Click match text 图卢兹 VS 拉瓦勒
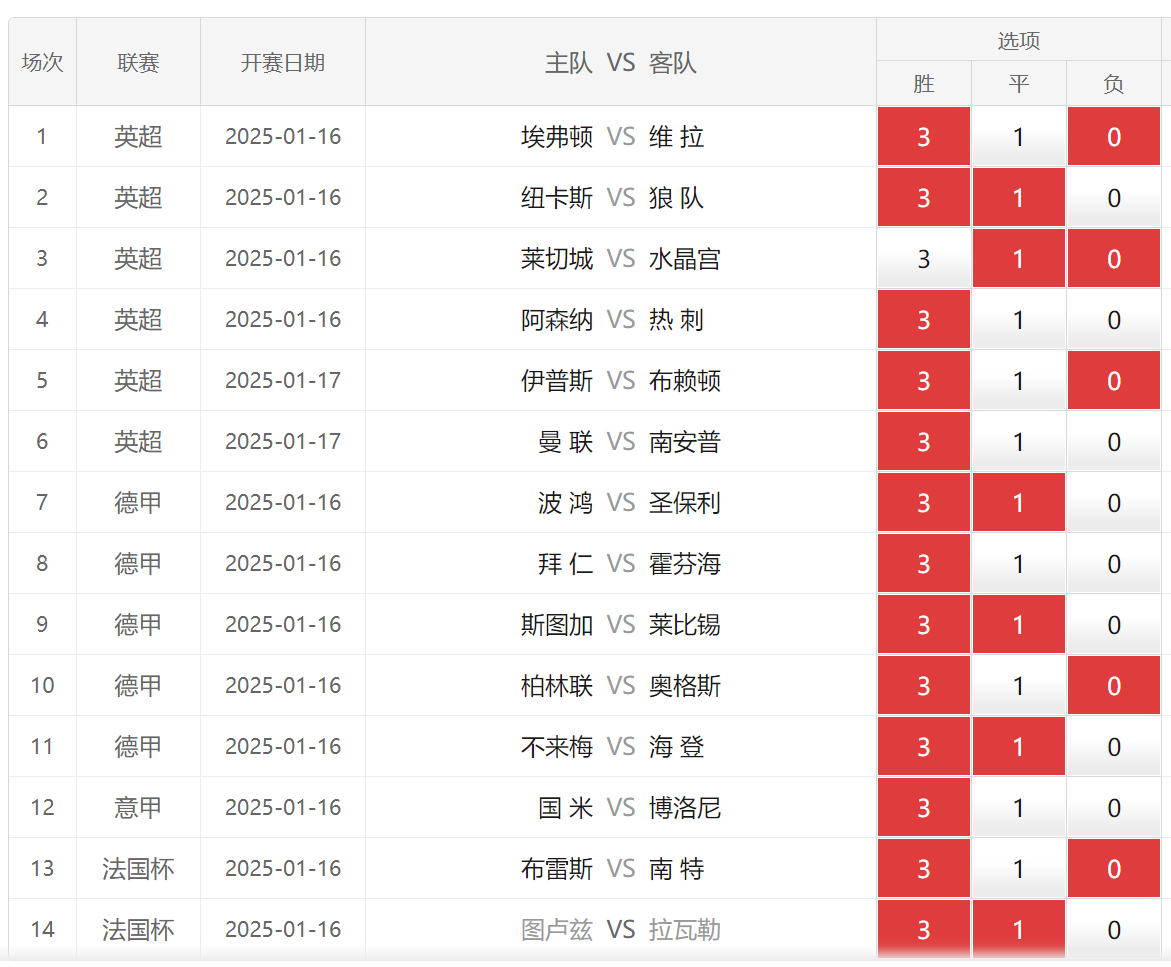The width and height of the screenshot is (1171, 967). pyautogui.click(x=621, y=930)
